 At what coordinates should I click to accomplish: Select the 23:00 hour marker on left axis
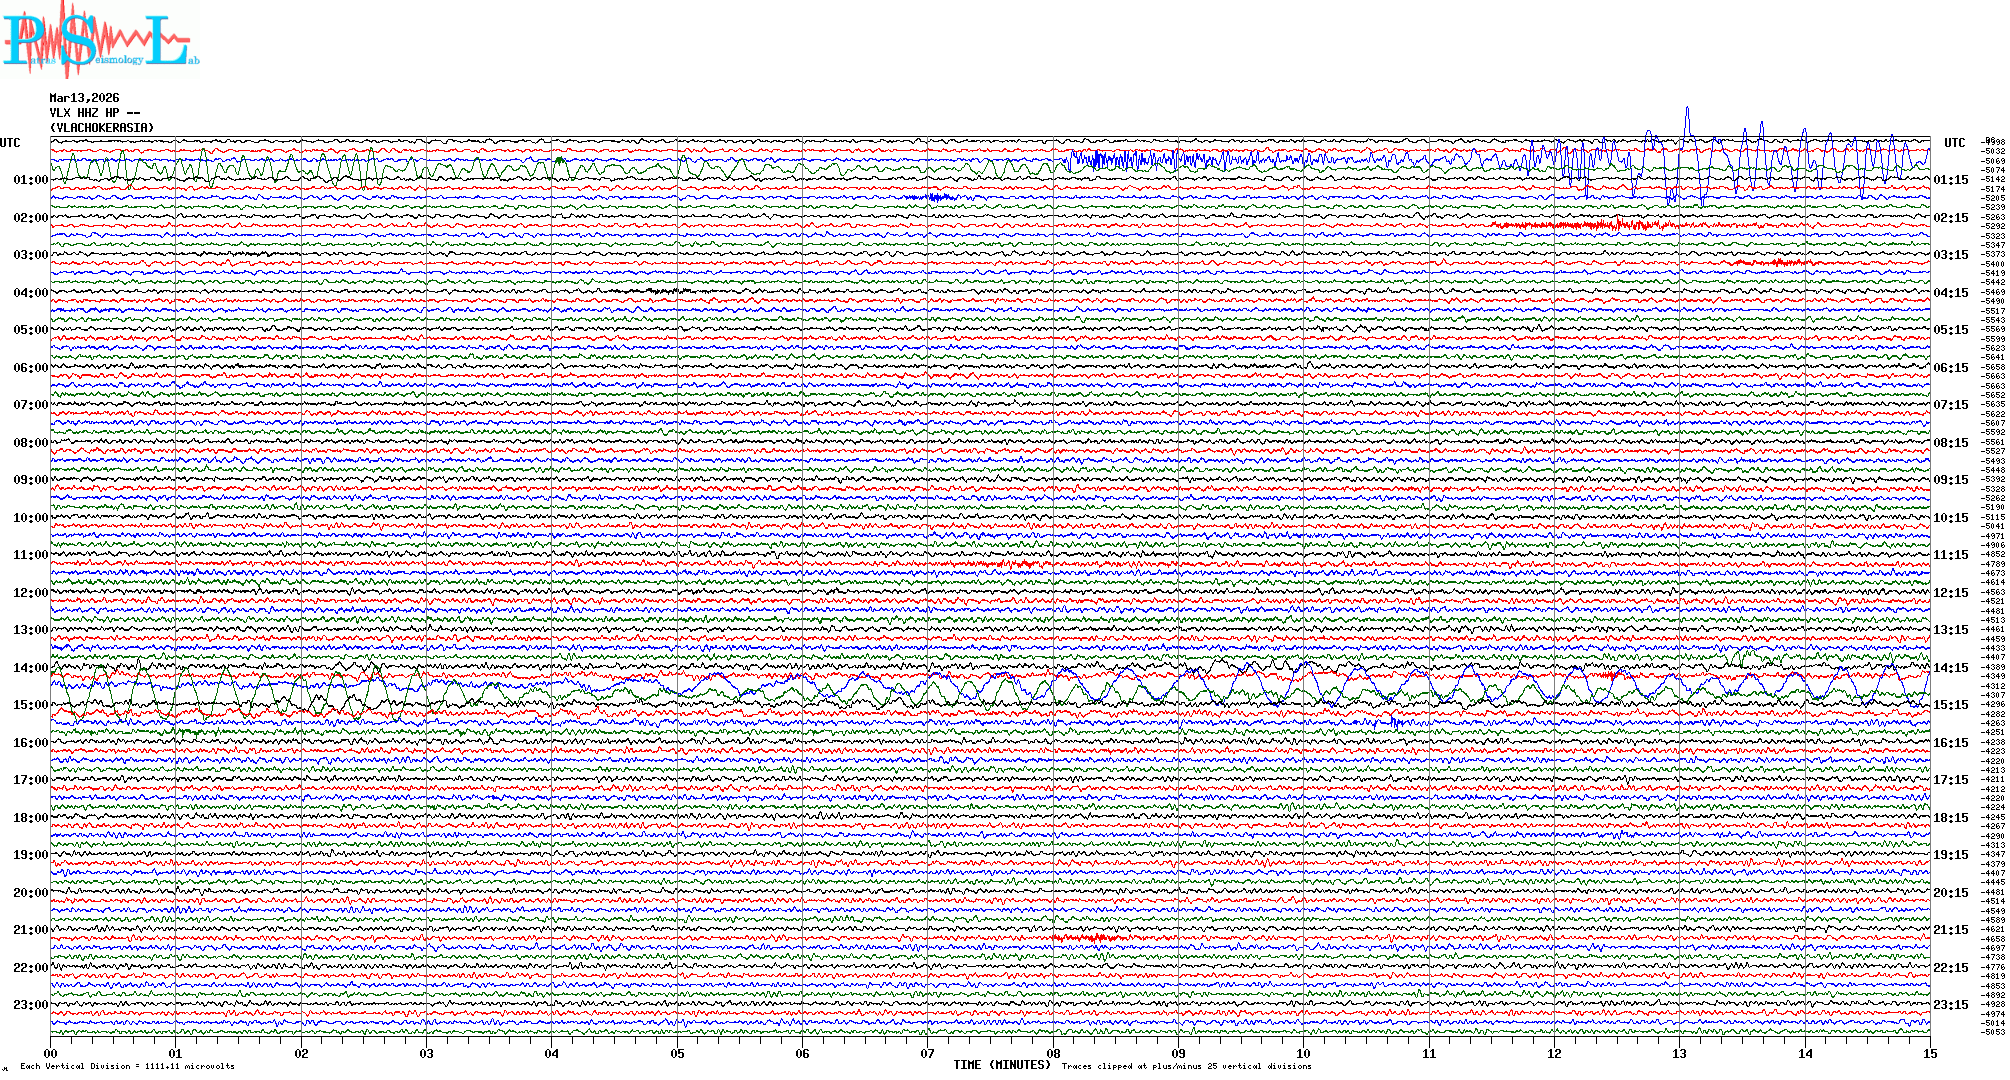(30, 1005)
